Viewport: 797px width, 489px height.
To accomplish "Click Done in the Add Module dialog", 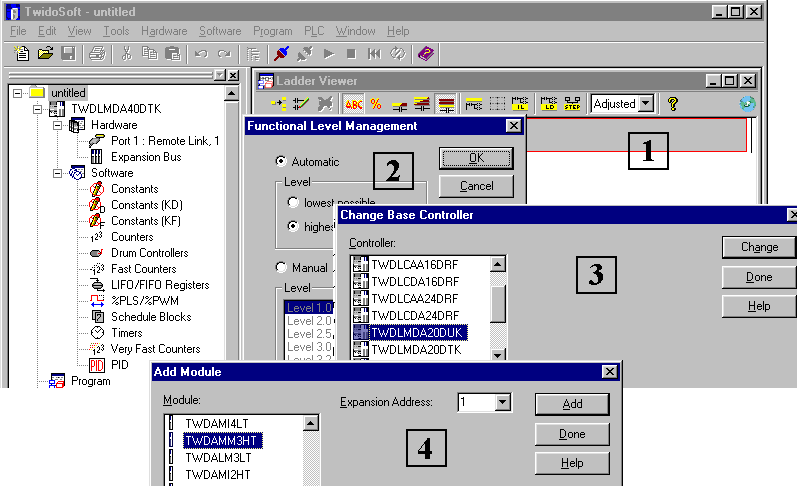I will click(572, 434).
